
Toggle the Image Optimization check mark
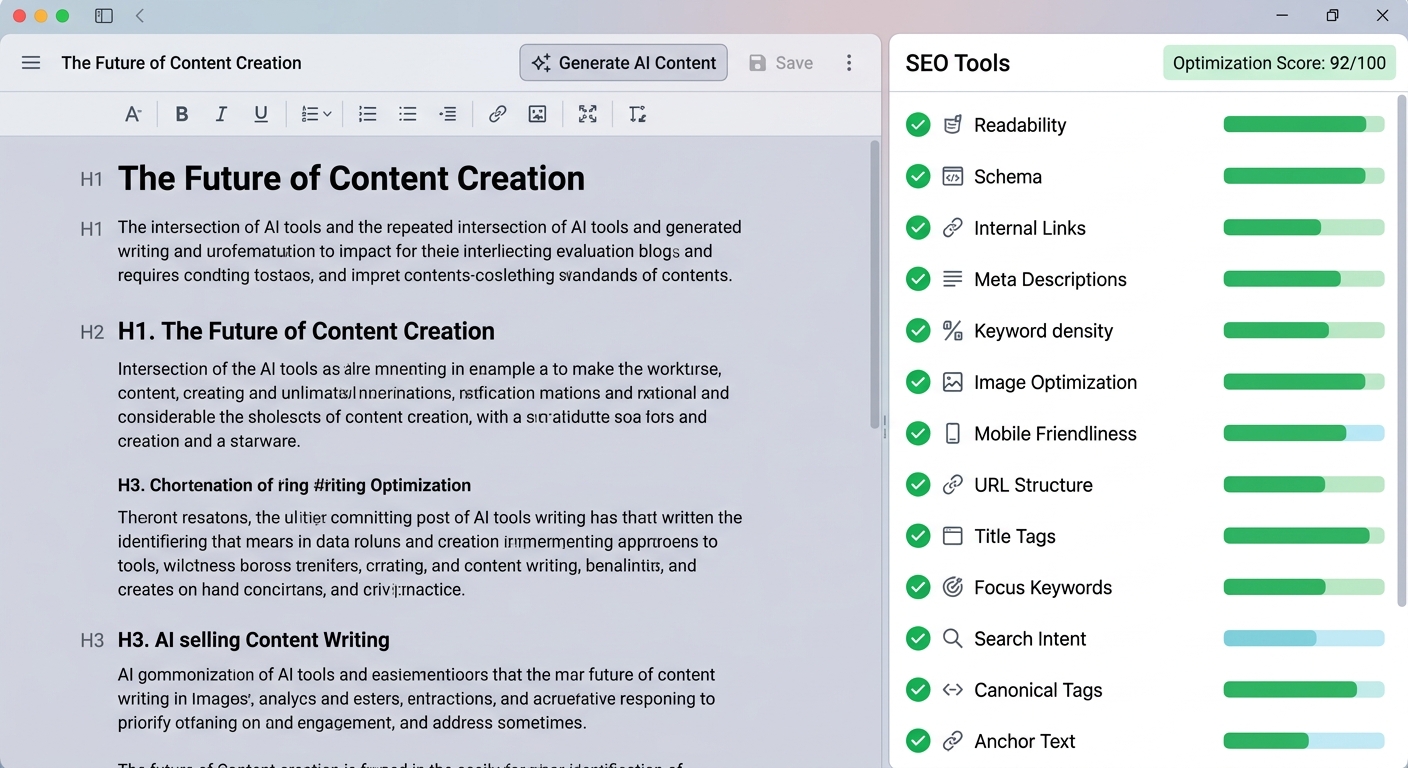coord(918,382)
